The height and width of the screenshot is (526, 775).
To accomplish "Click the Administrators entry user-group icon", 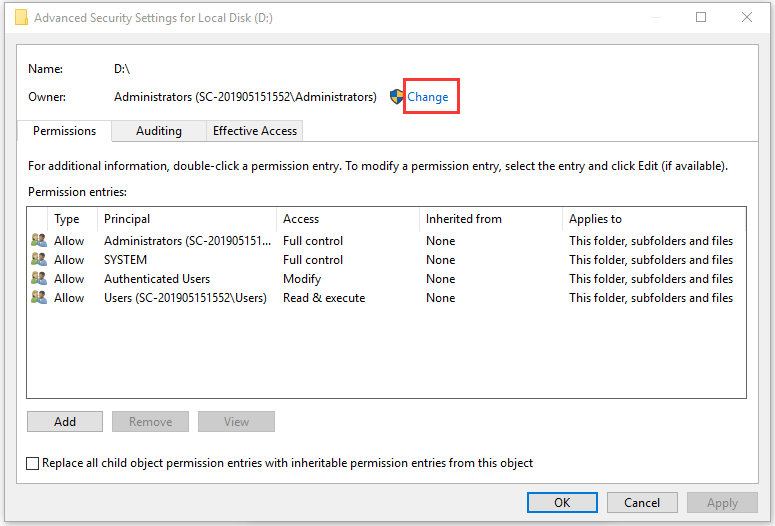I will coord(39,241).
